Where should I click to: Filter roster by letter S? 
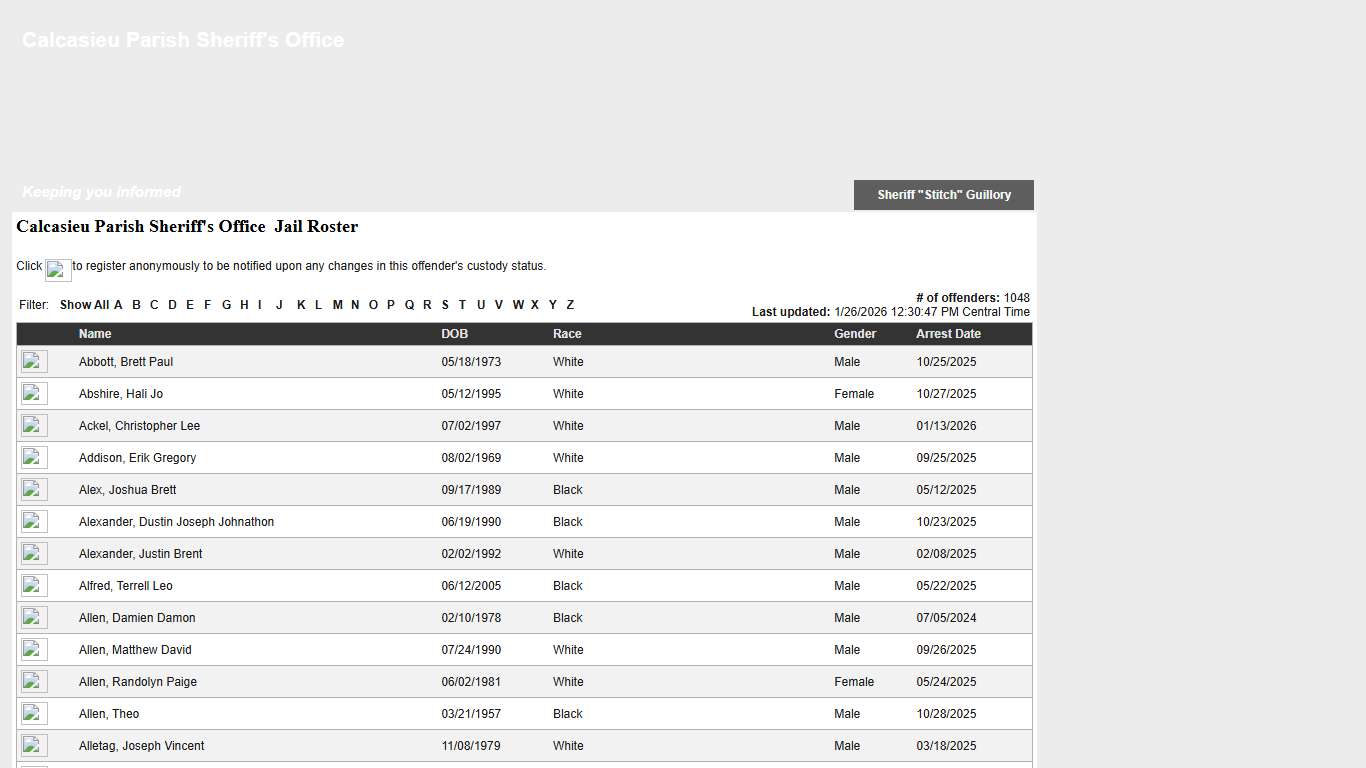click(x=445, y=305)
